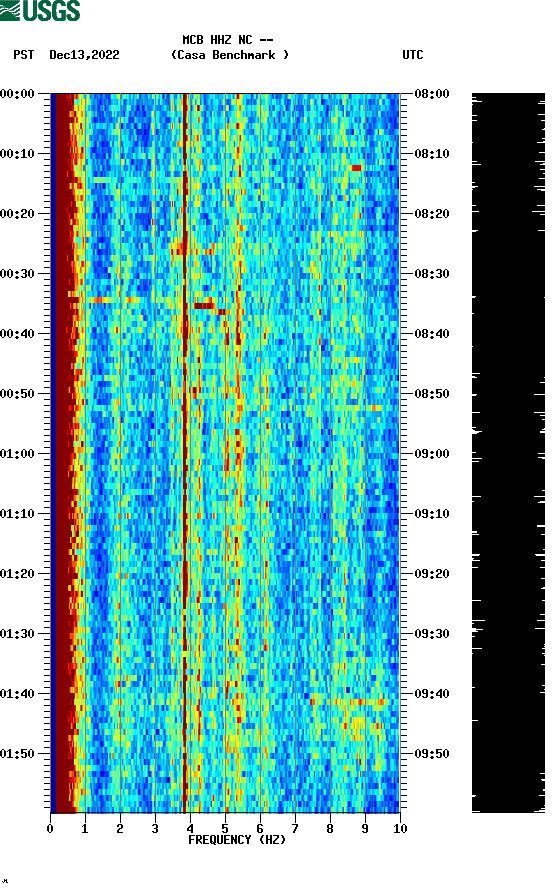
Task: Click the 00:40 PST time label
Action: pos(17,333)
